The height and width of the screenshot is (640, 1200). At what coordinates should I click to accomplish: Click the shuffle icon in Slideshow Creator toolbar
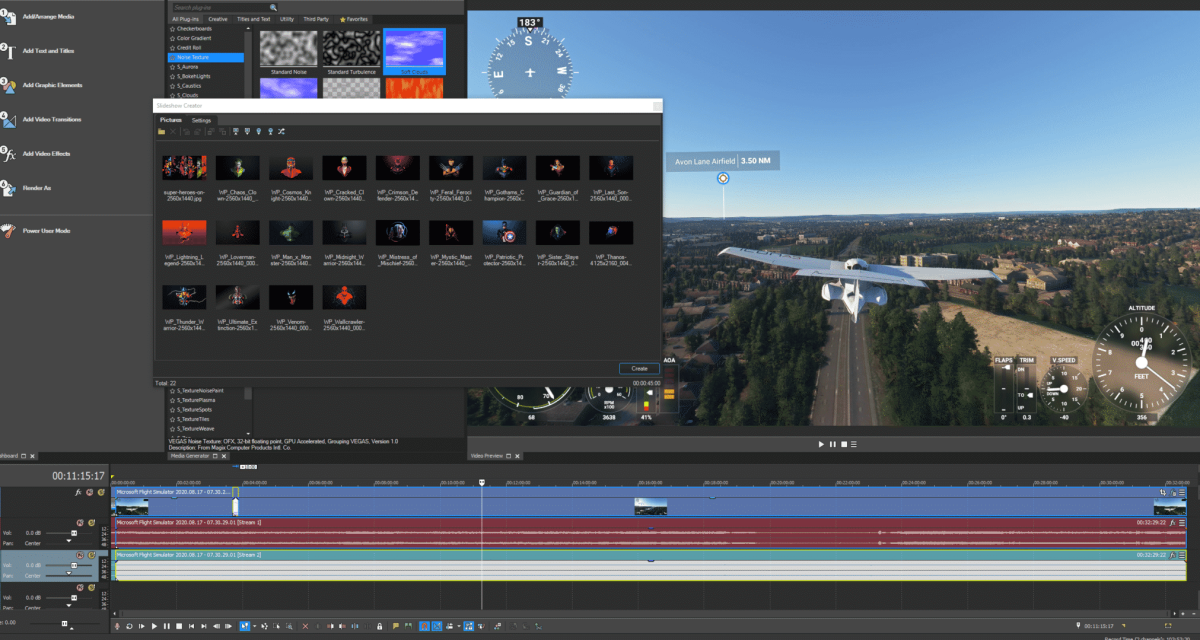282,132
